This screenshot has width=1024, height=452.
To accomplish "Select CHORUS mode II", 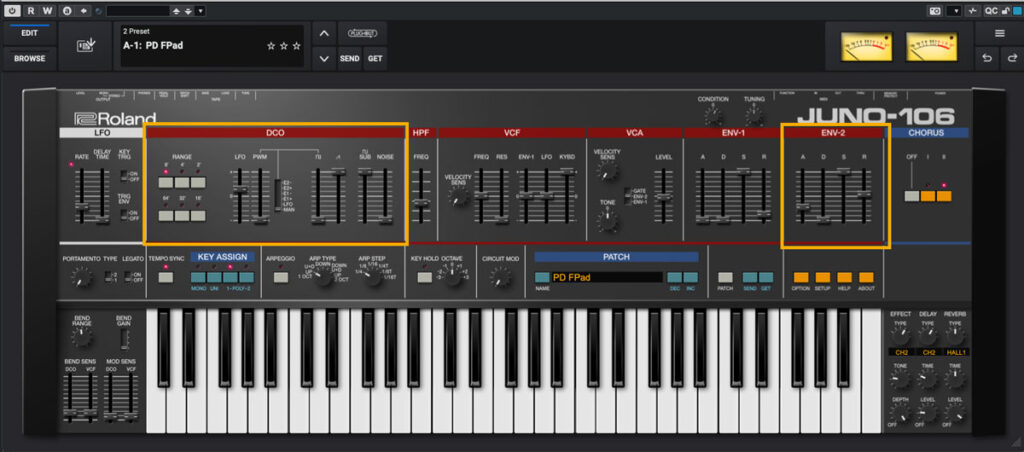I will pyautogui.click(x=944, y=195).
